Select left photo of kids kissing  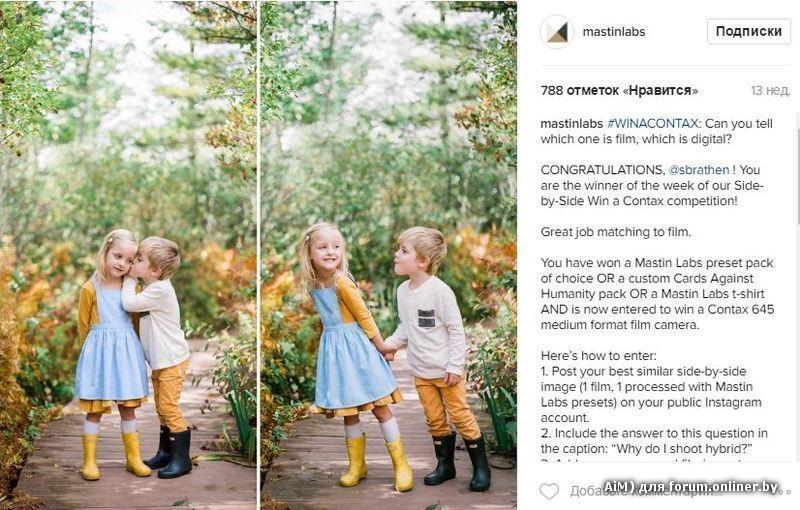128,255
